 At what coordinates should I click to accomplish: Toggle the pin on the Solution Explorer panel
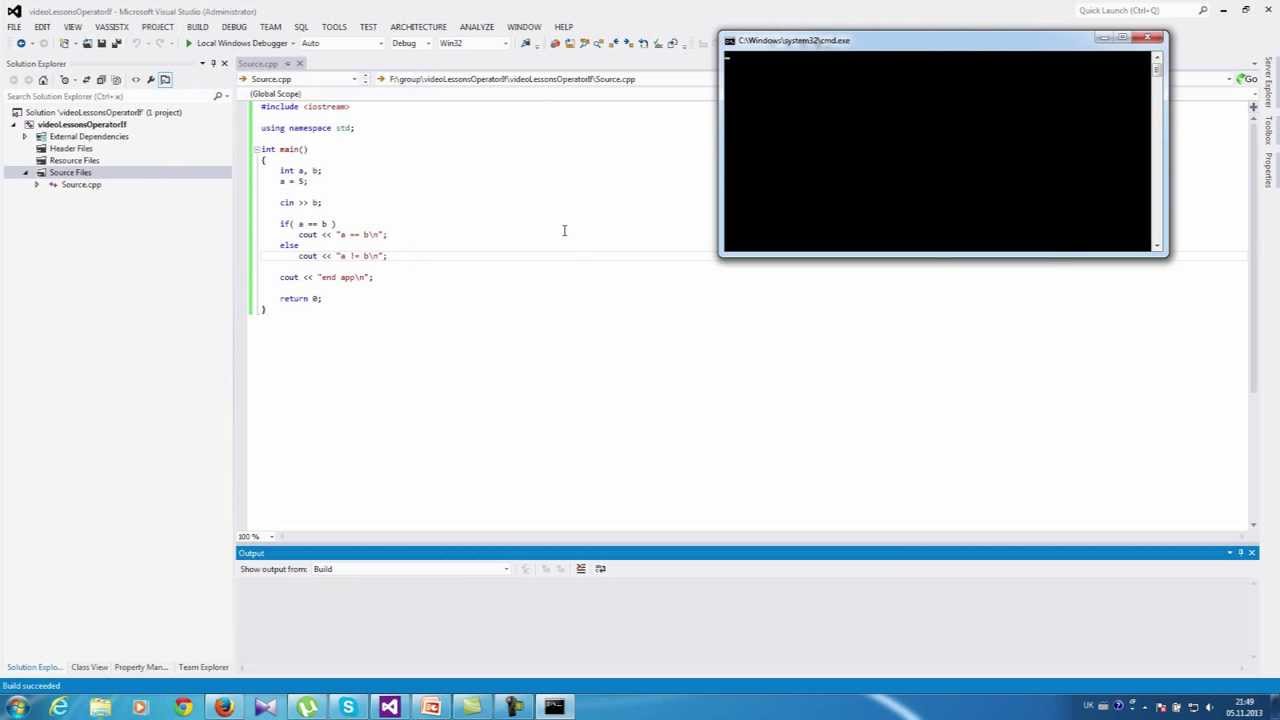[x=213, y=63]
